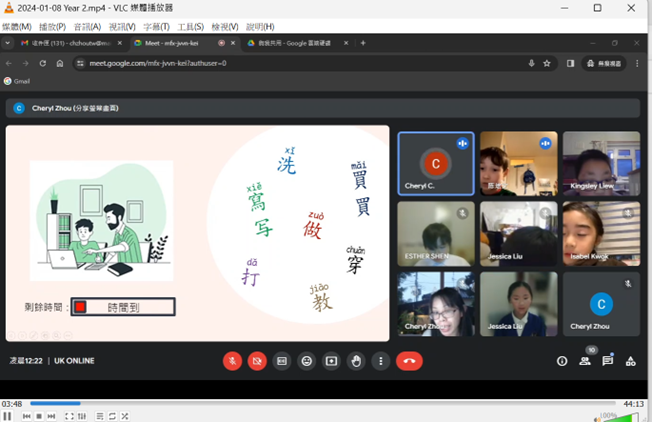Jump to previous media in VLC

pyautogui.click(x=27, y=416)
